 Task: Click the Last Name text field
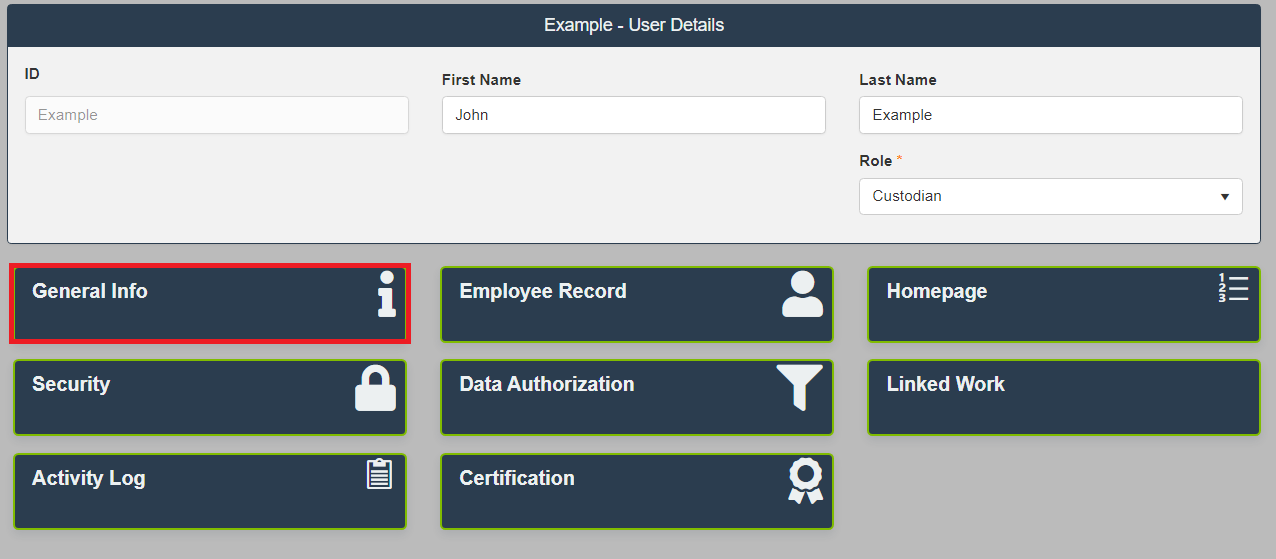[x=1050, y=115]
